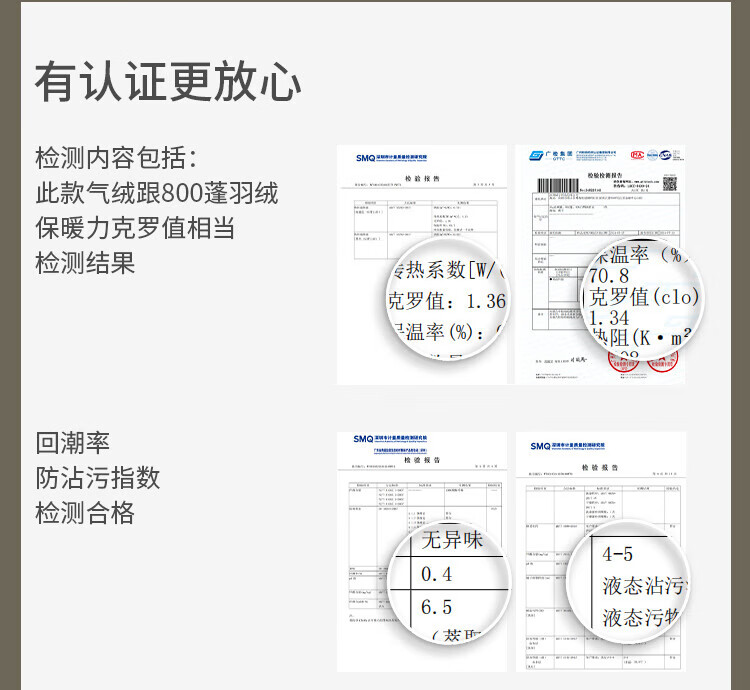
Task: Open magnified circle showing 4-5 液态沾污
Action: (628, 582)
